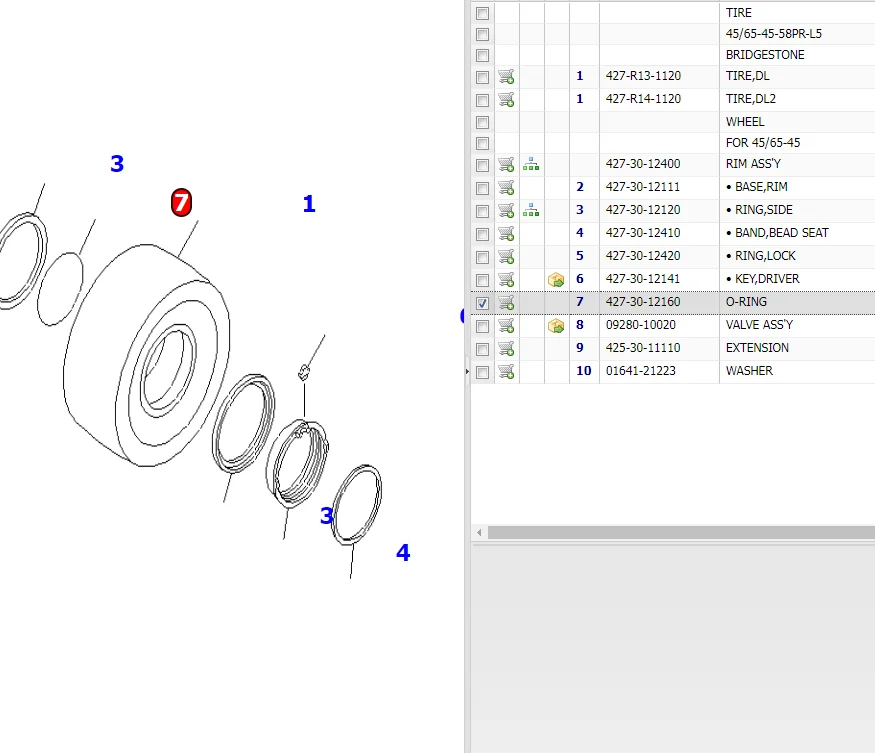Image resolution: width=875 pixels, height=753 pixels.
Task: Click item number 5 in the list
Action: point(580,256)
